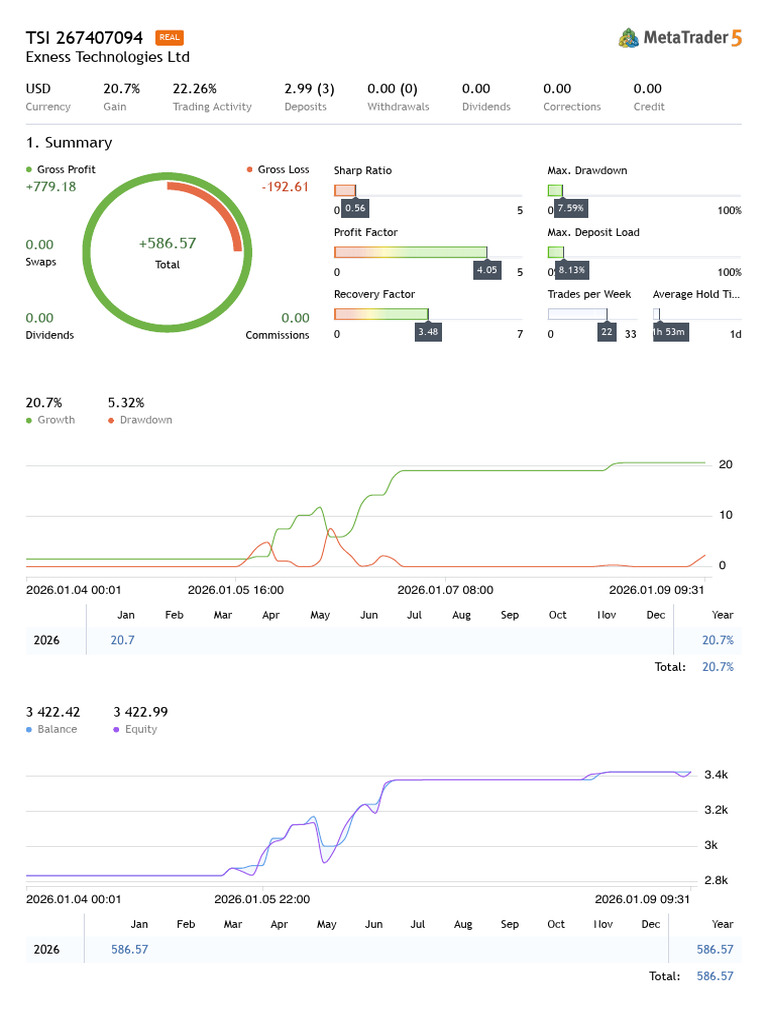Screen dimensions: 768x1024
Task: Click the Recovery Factor 3.48 marker
Action: pyautogui.click(x=428, y=332)
